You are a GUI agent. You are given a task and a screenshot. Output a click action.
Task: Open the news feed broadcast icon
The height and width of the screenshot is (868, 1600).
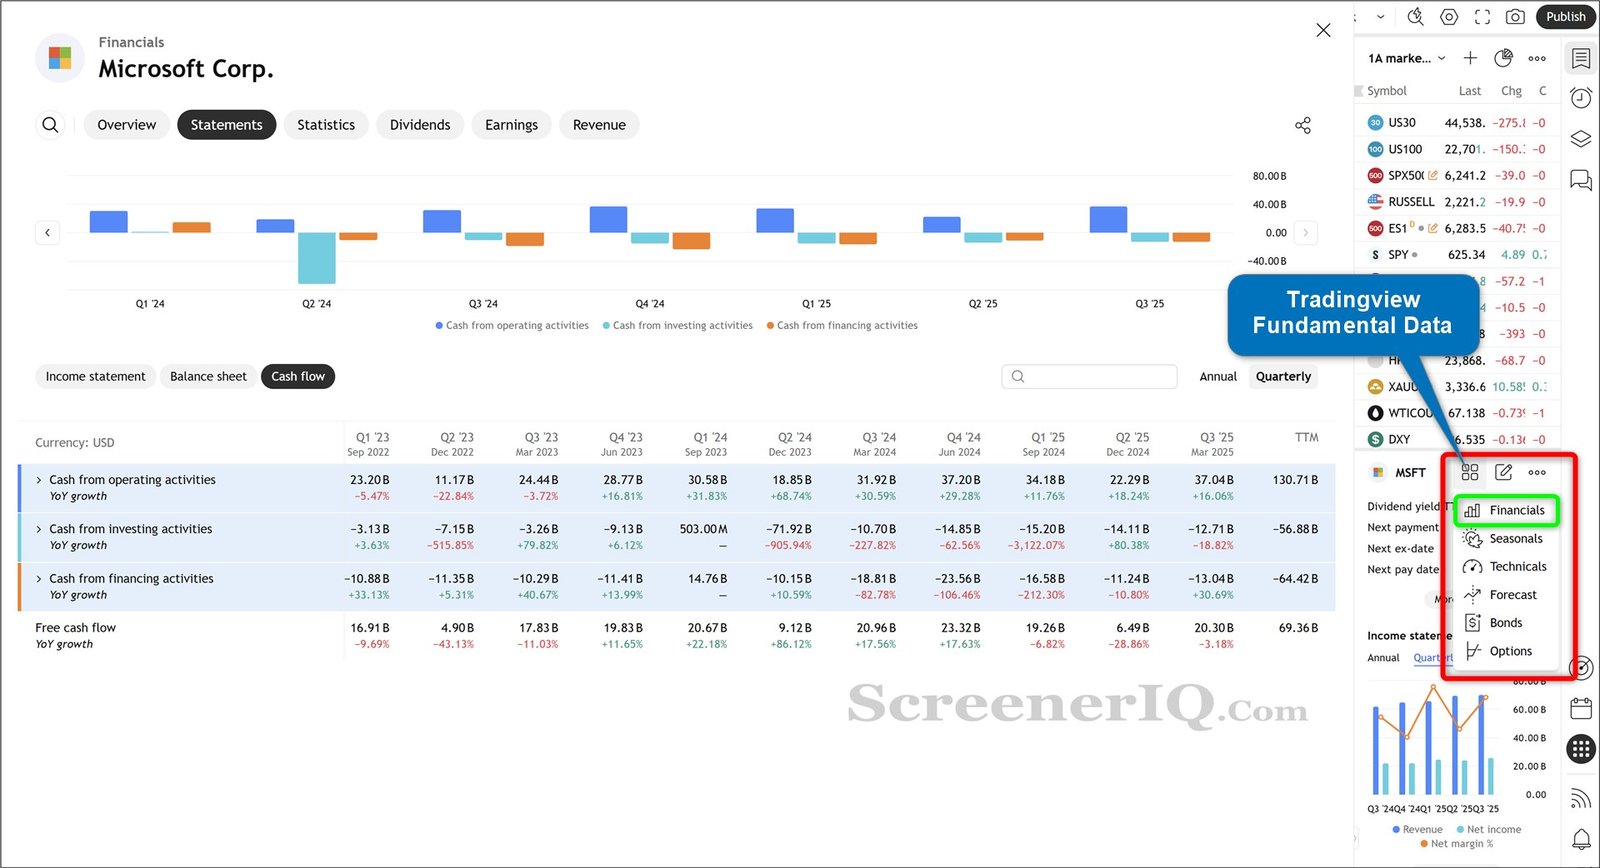[1581, 798]
